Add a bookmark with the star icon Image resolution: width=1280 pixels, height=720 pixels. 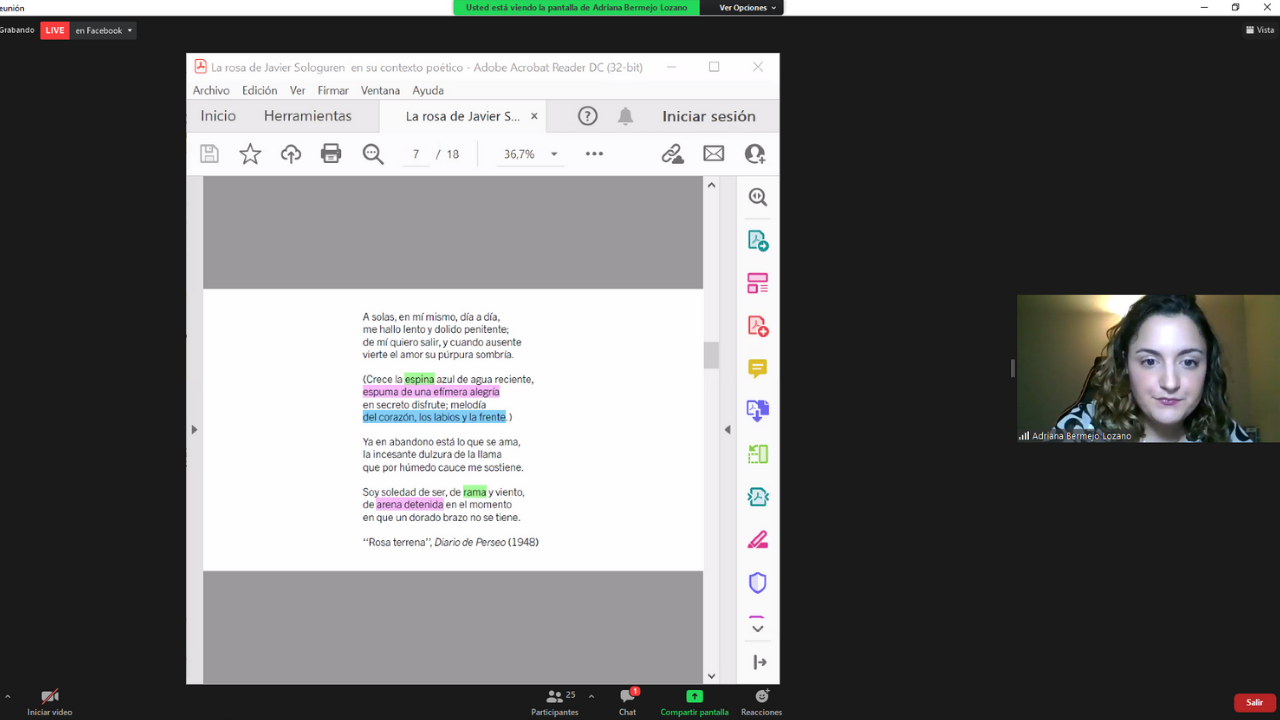[x=250, y=154]
